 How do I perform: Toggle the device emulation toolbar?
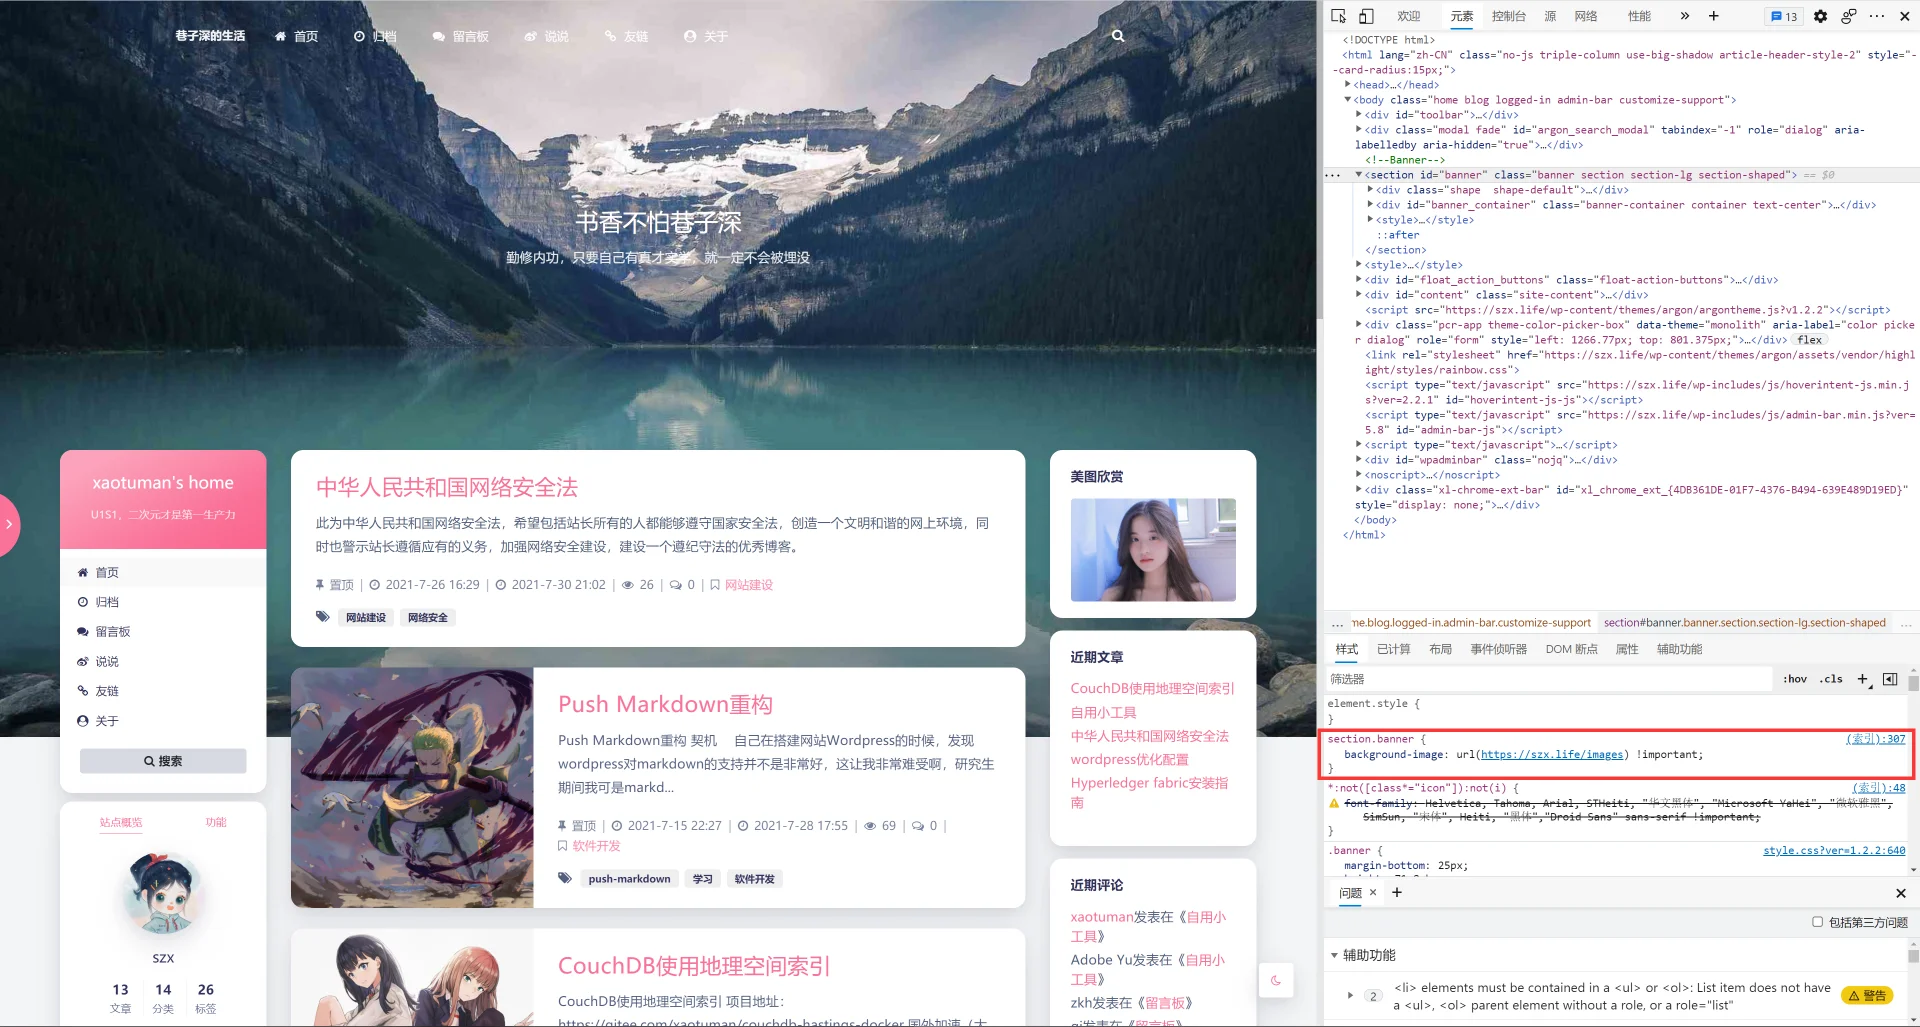pos(1366,16)
